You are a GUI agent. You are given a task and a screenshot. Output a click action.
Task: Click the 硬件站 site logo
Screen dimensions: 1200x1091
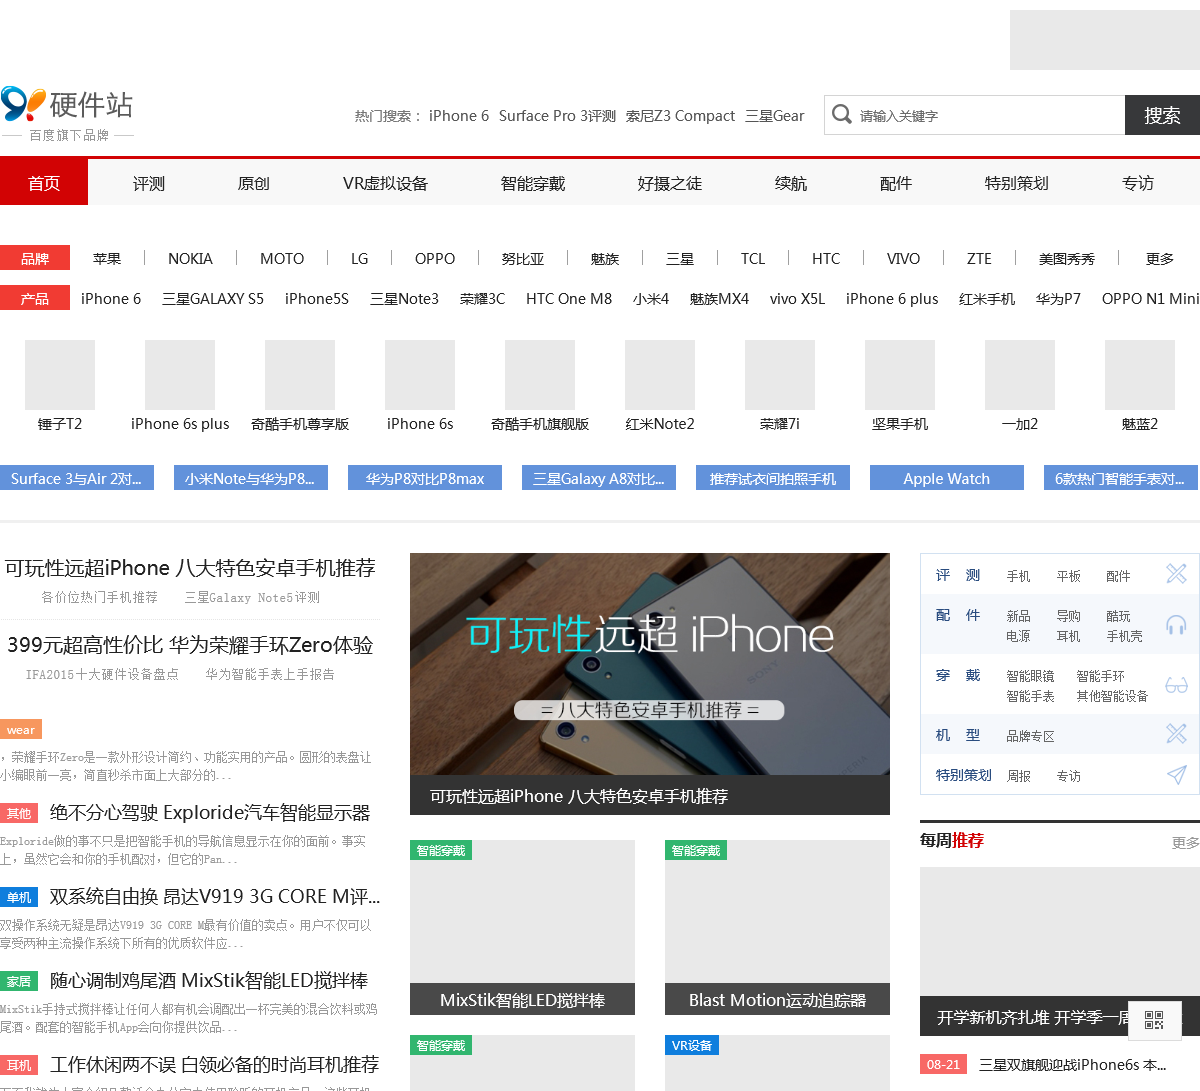pos(67,113)
